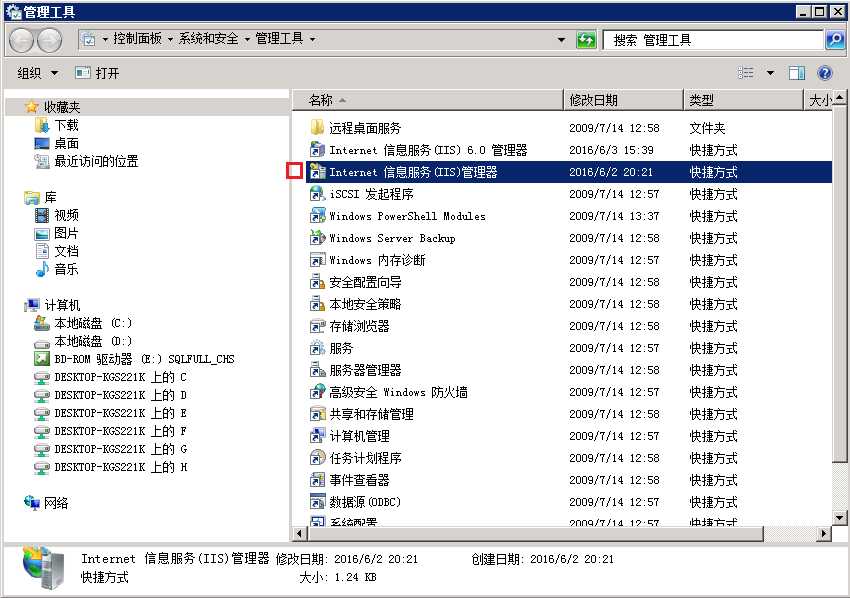
Task: Select DESKTOP-KGS221K 上的 C network drive
Action: [x=120, y=377]
